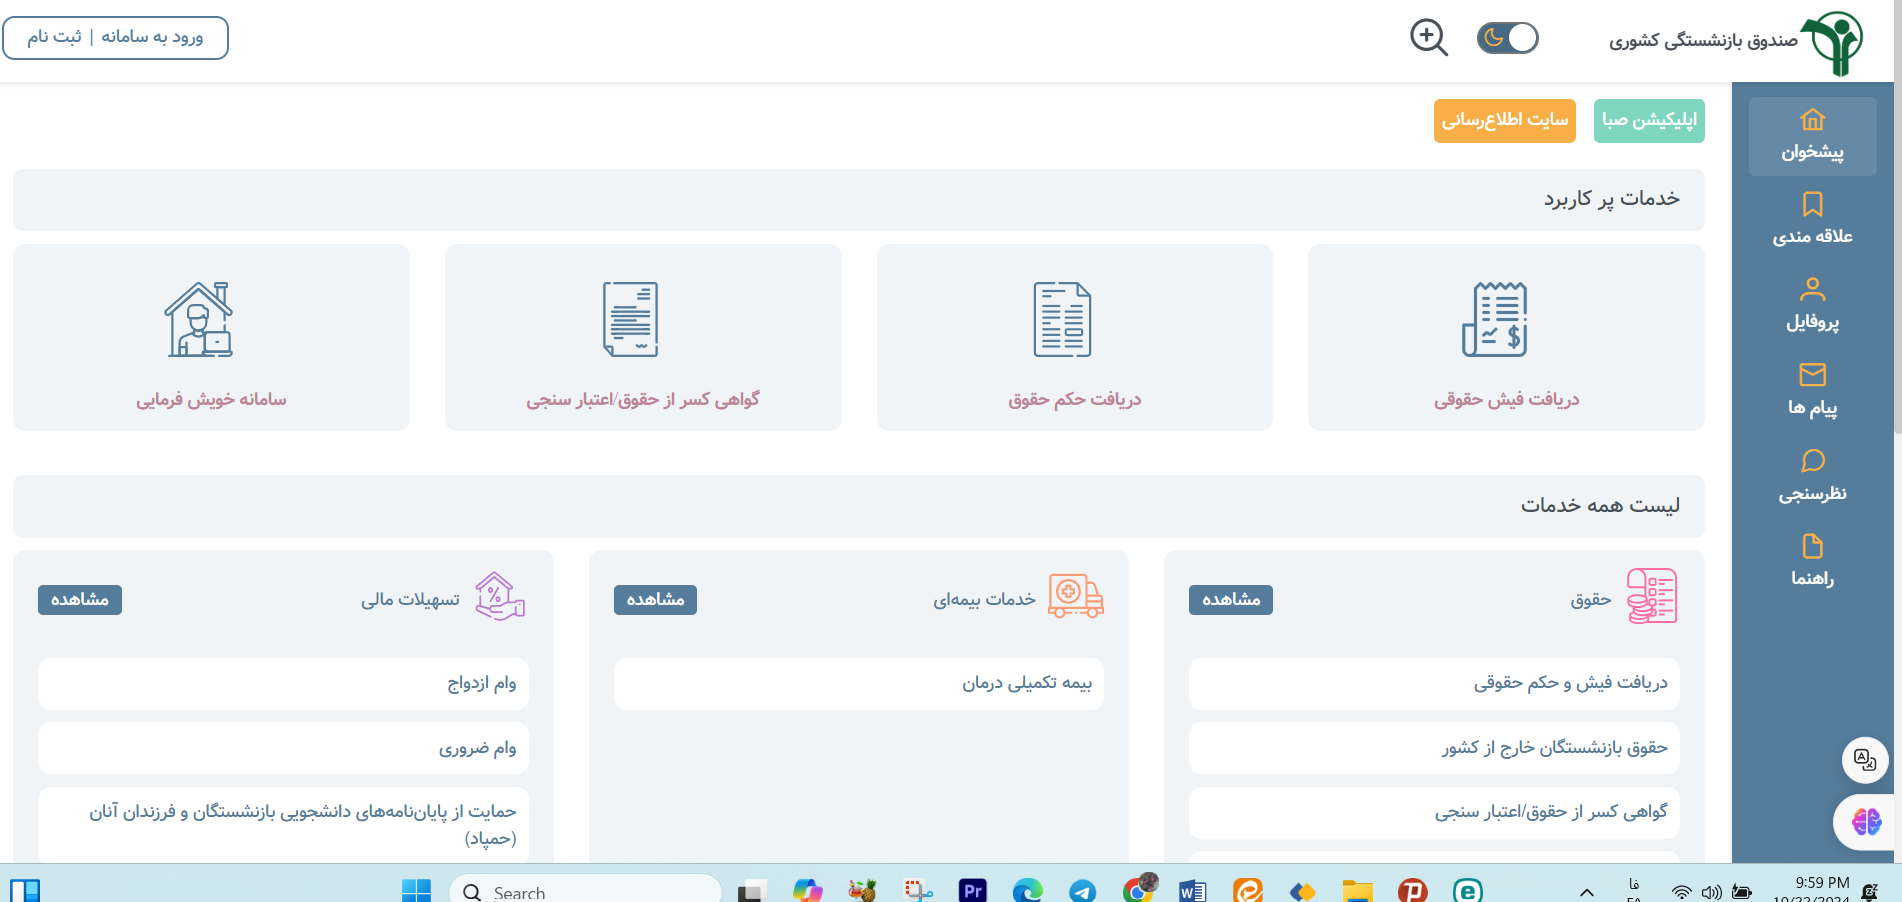1902x902 pixels.
Task: Open Telegram from the taskbar
Action: click(x=1084, y=890)
